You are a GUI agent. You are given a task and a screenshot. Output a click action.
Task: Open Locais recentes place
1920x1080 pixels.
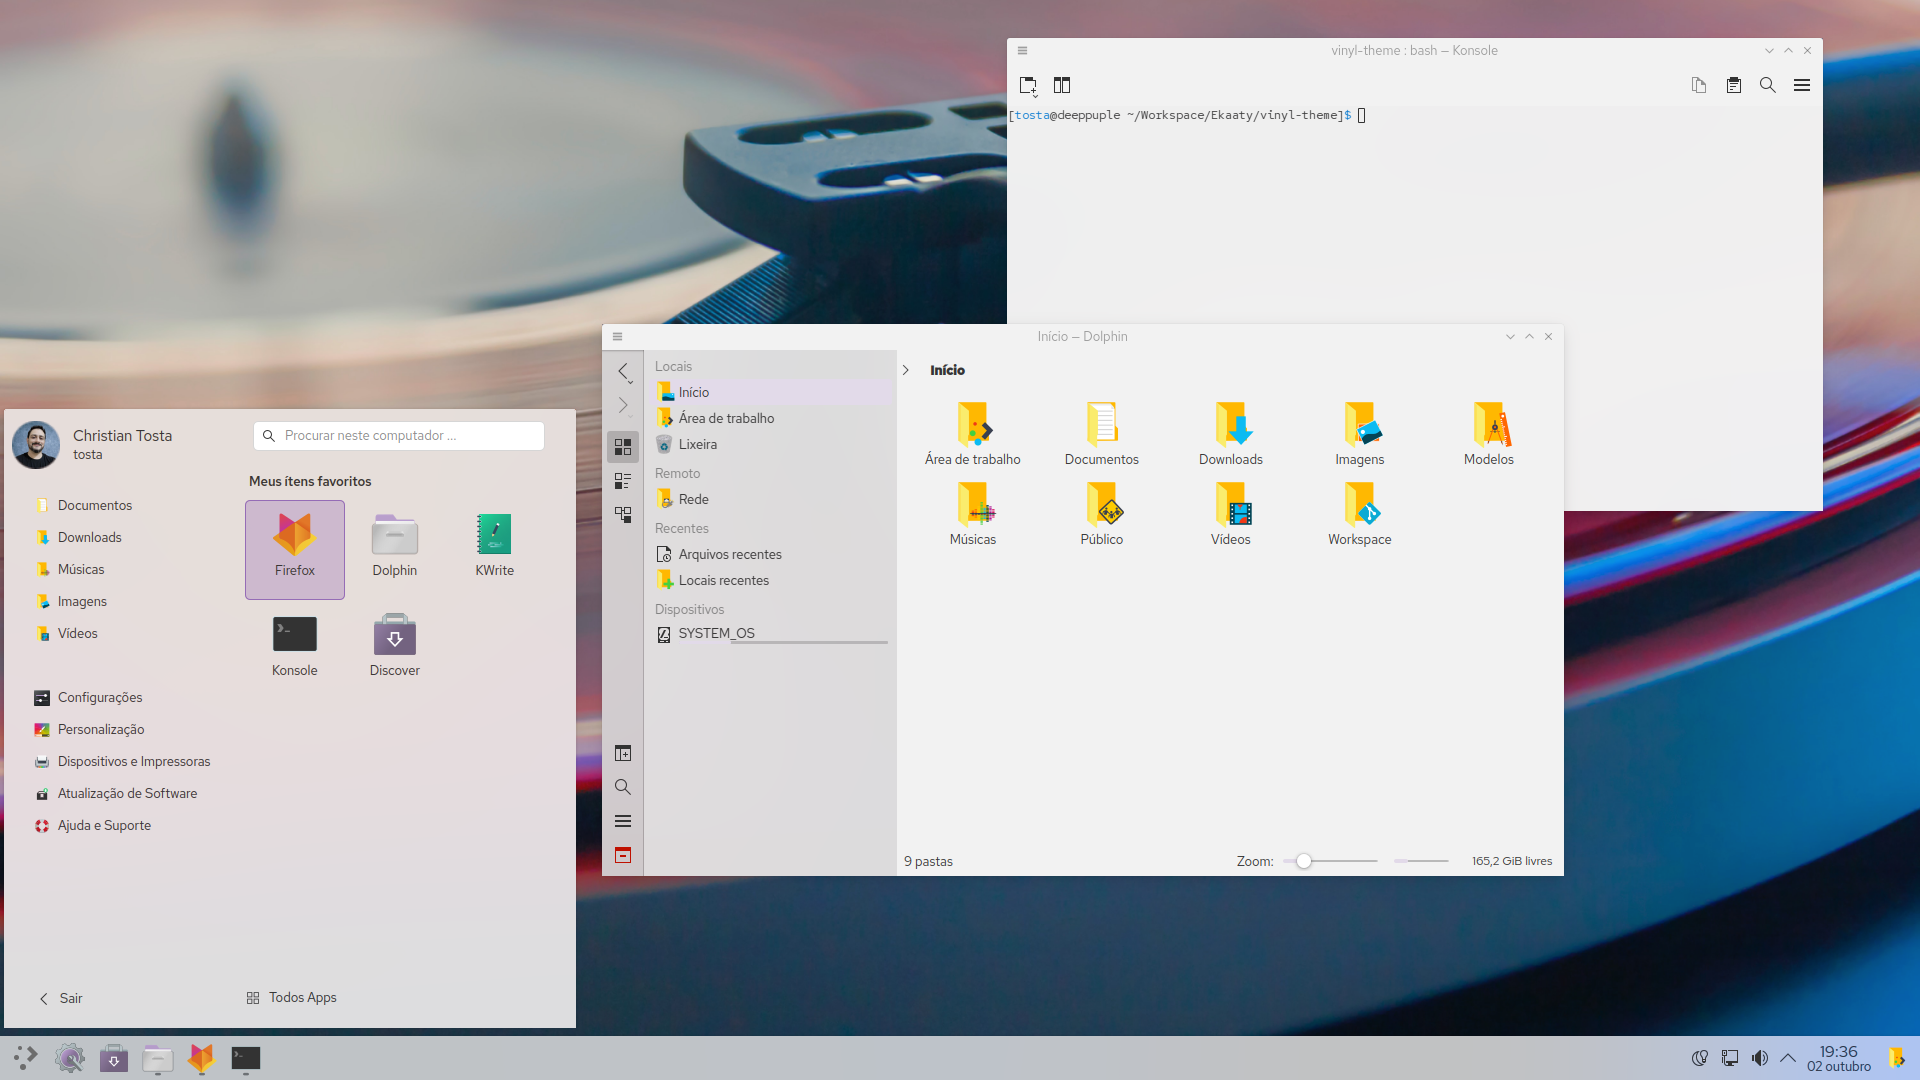[770, 581]
